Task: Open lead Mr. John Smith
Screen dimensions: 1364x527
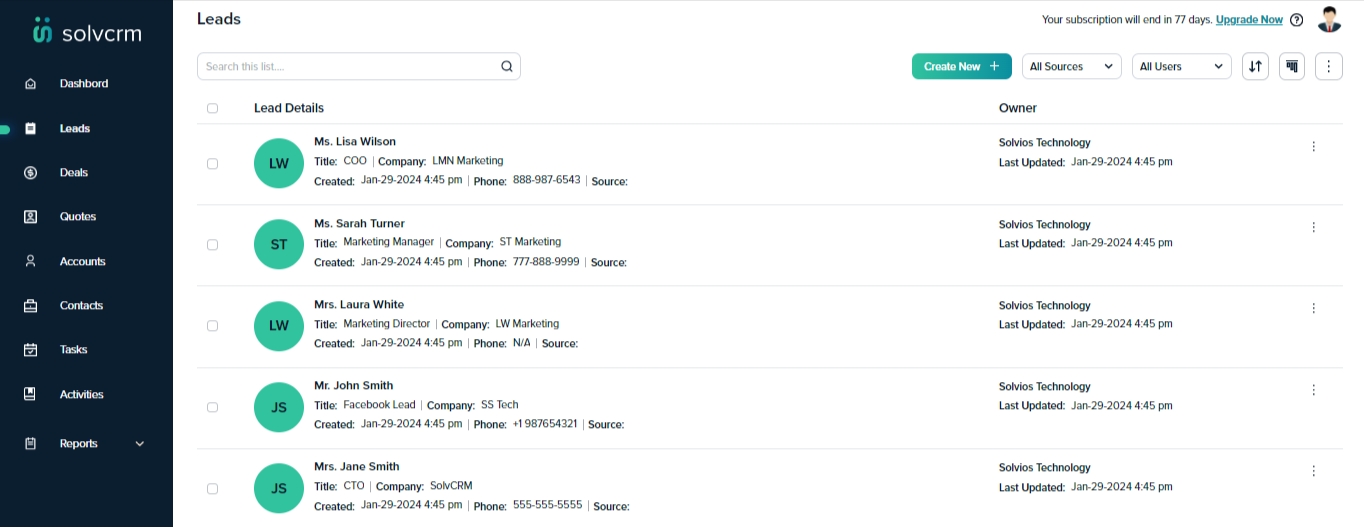Action: tap(354, 386)
